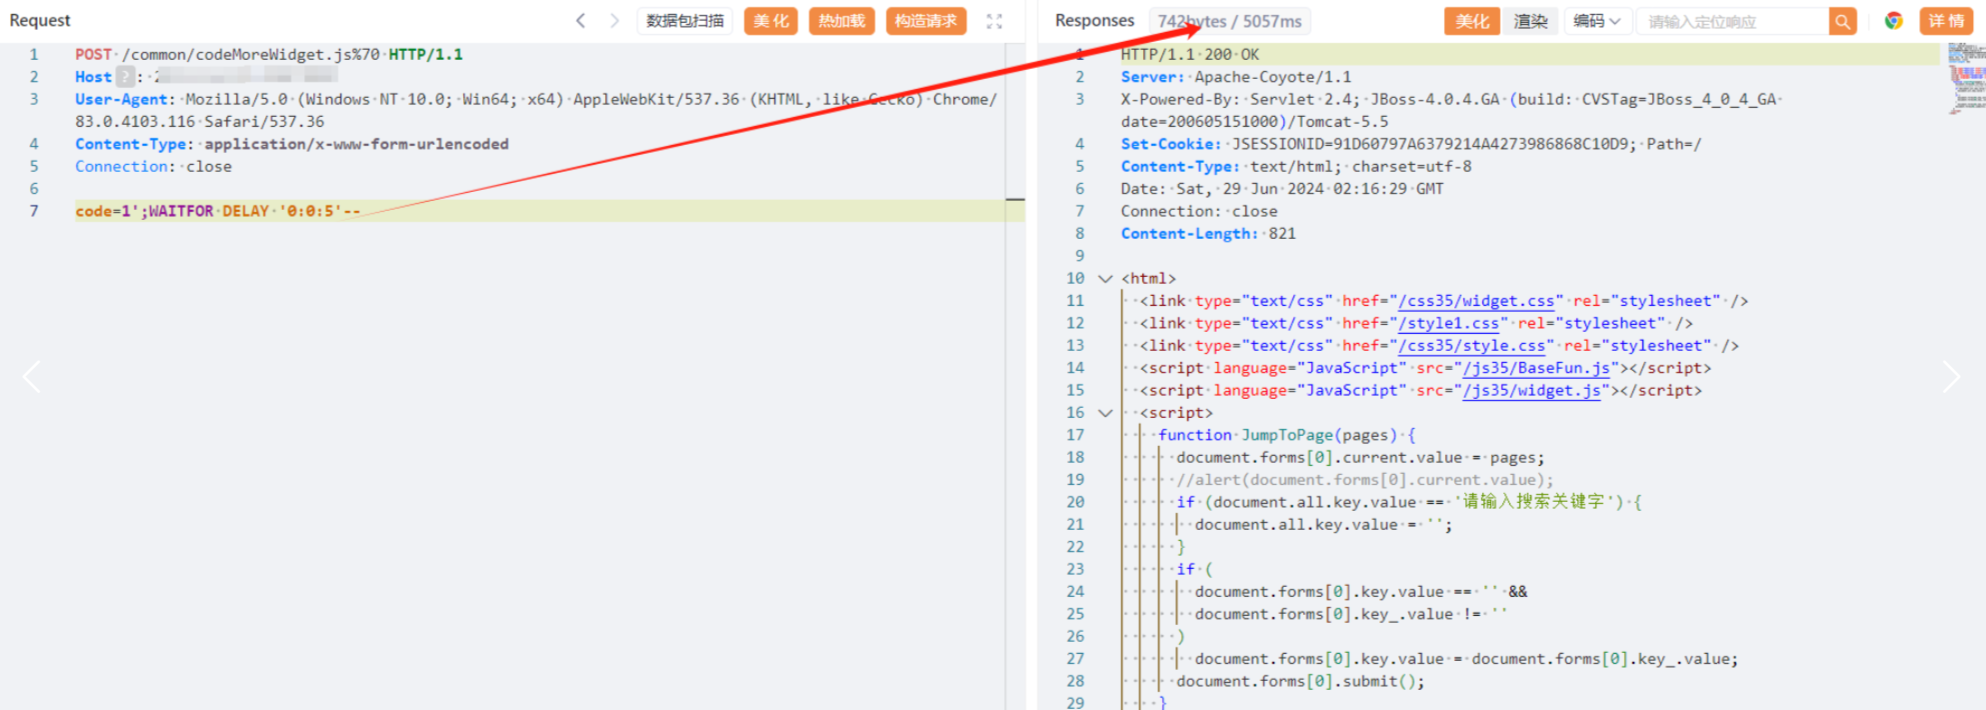The height and width of the screenshot is (710, 1986).
Task: Click the orange search icon in Responses
Action: click(1842, 21)
